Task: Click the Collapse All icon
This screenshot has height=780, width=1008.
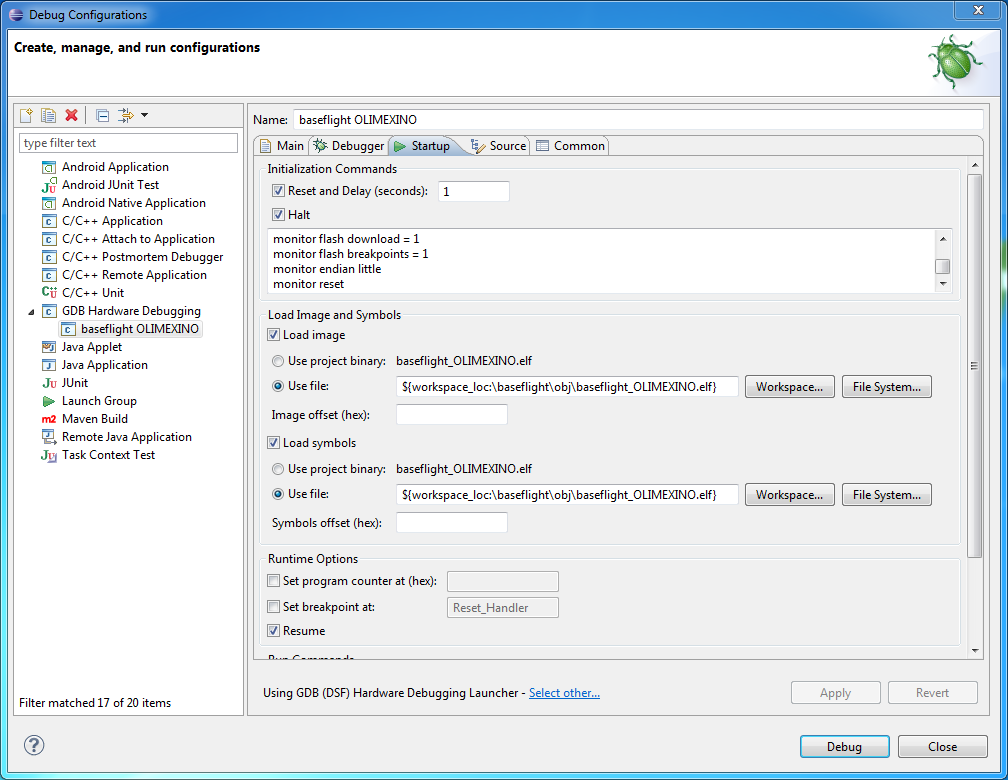Action: pos(102,115)
